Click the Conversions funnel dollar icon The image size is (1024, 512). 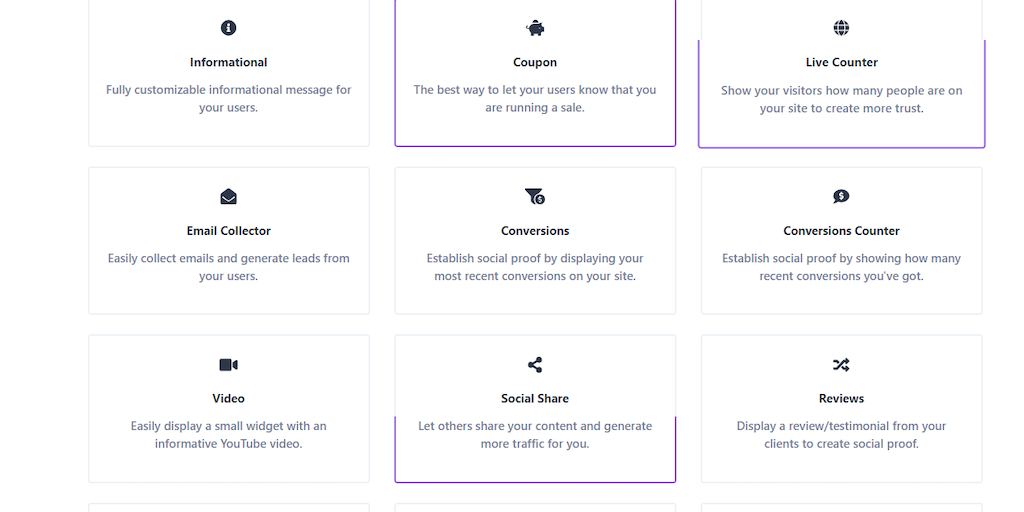click(535, 197)
